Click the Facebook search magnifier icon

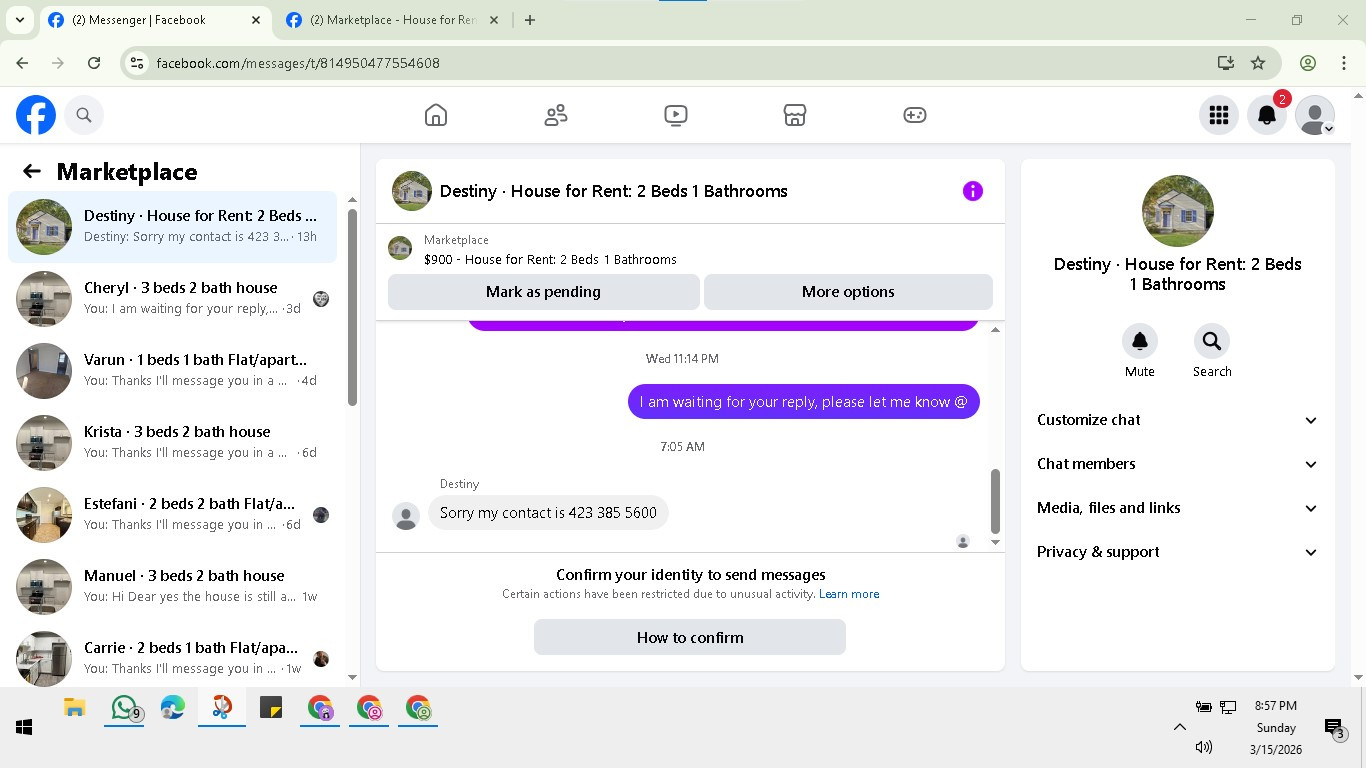84,115
